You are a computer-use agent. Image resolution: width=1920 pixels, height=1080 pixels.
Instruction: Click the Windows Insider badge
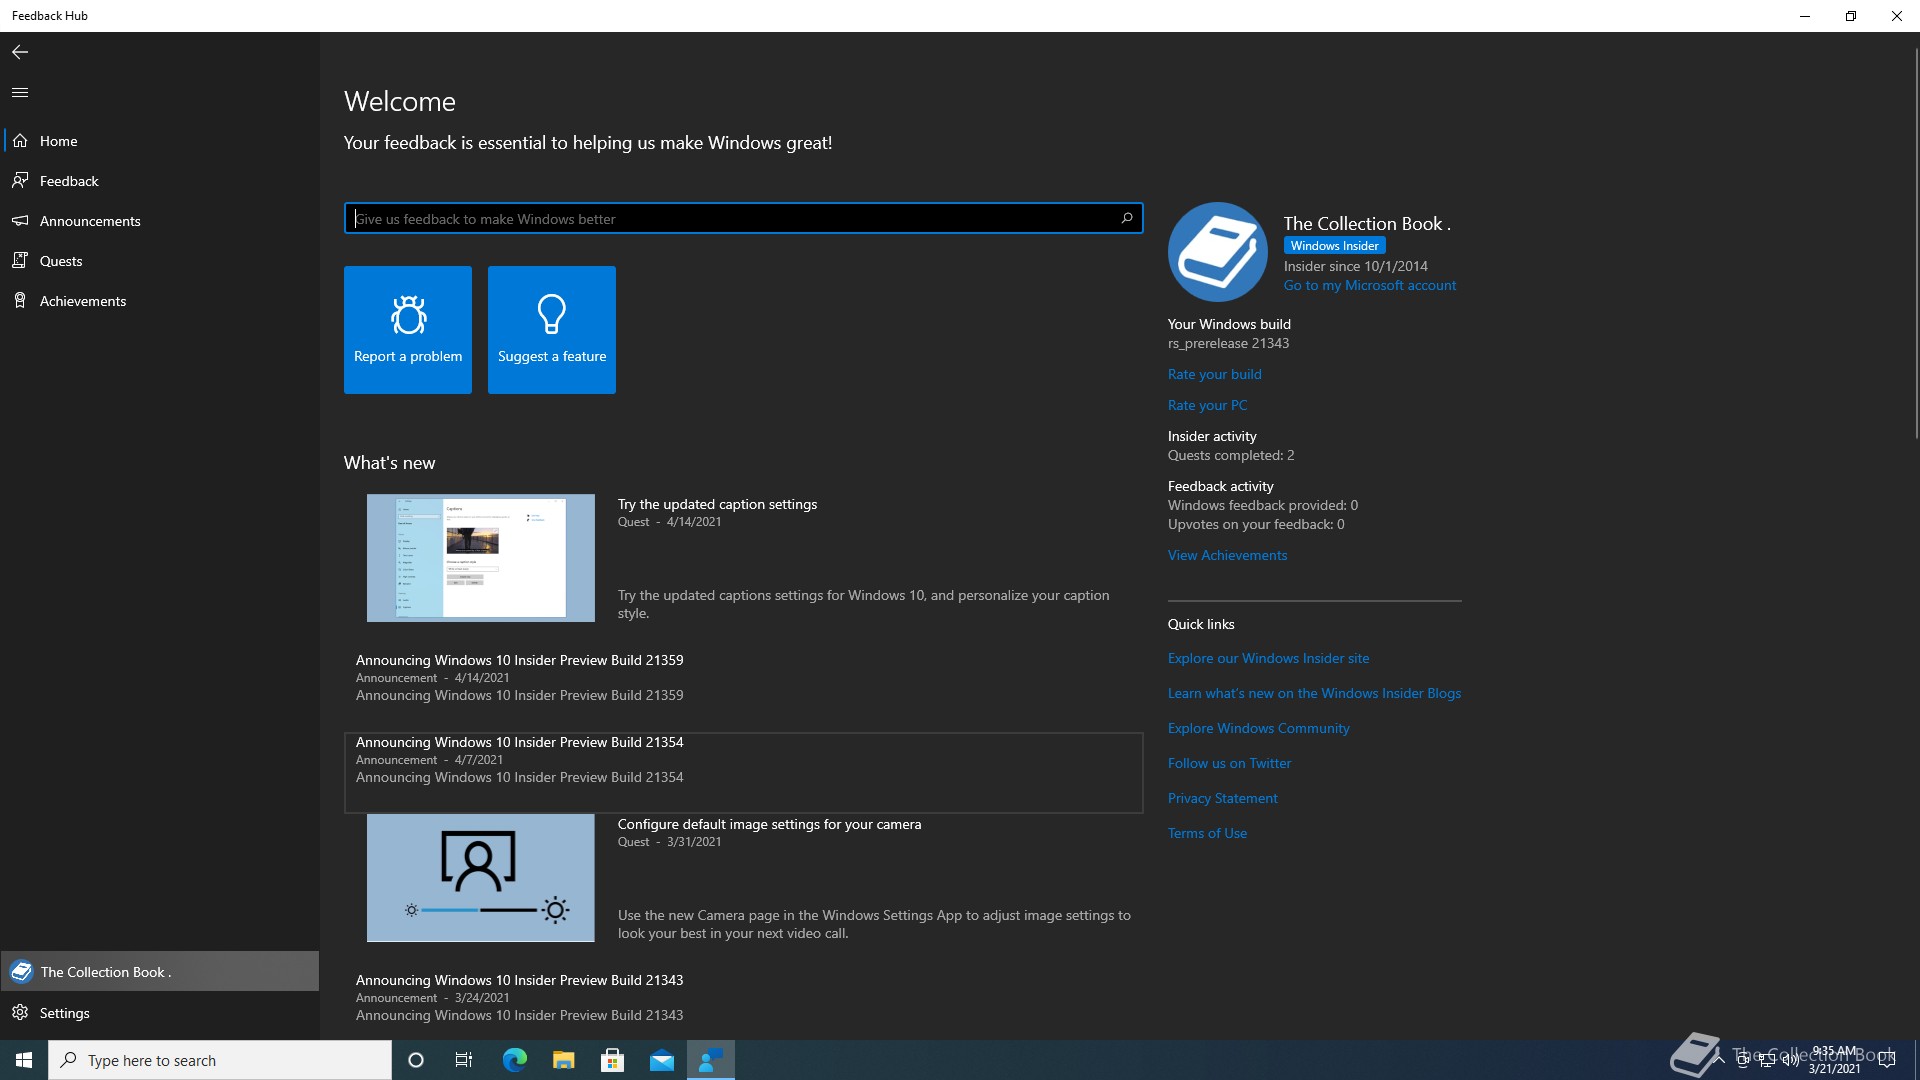coord(1335,246)
